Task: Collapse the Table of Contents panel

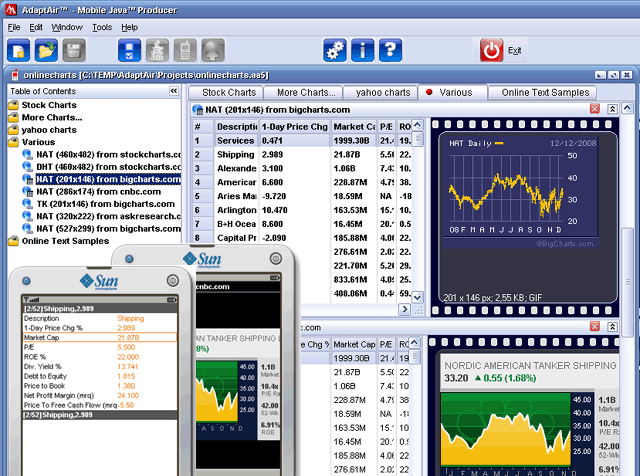Action: coord(174,91)
